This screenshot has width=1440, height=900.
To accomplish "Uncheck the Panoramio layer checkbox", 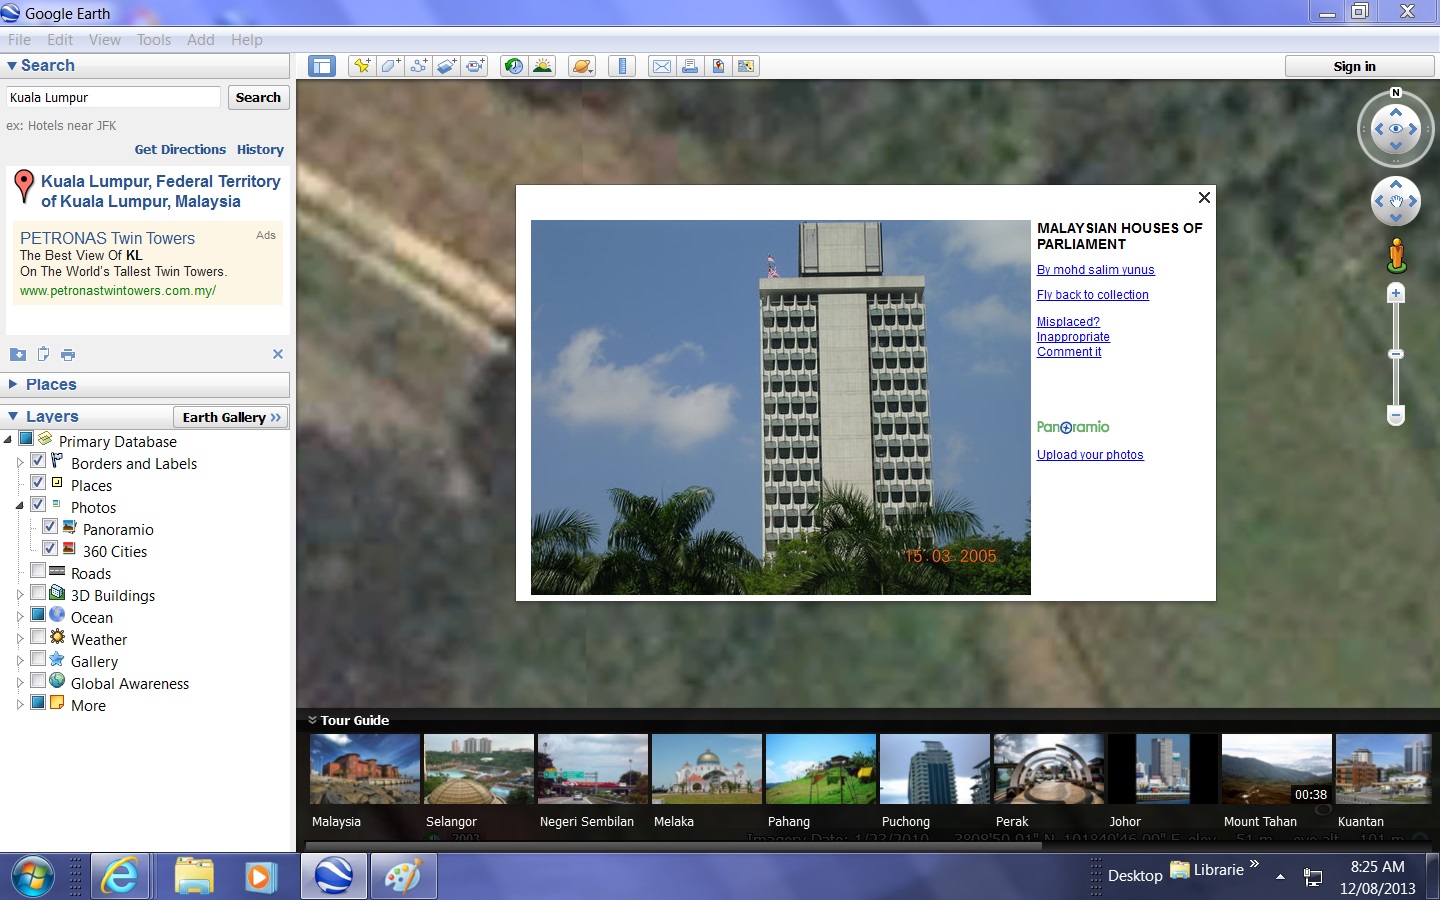I will (49, 526).
